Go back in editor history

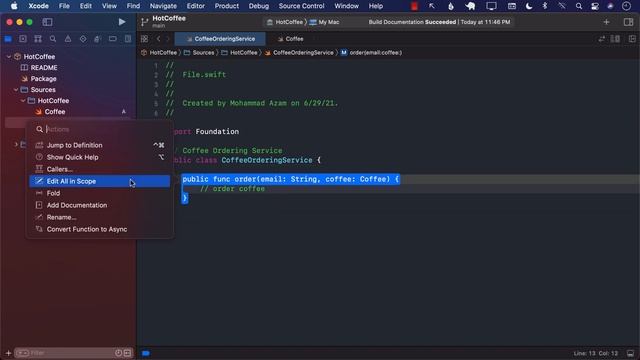click(x=158, y=39)
